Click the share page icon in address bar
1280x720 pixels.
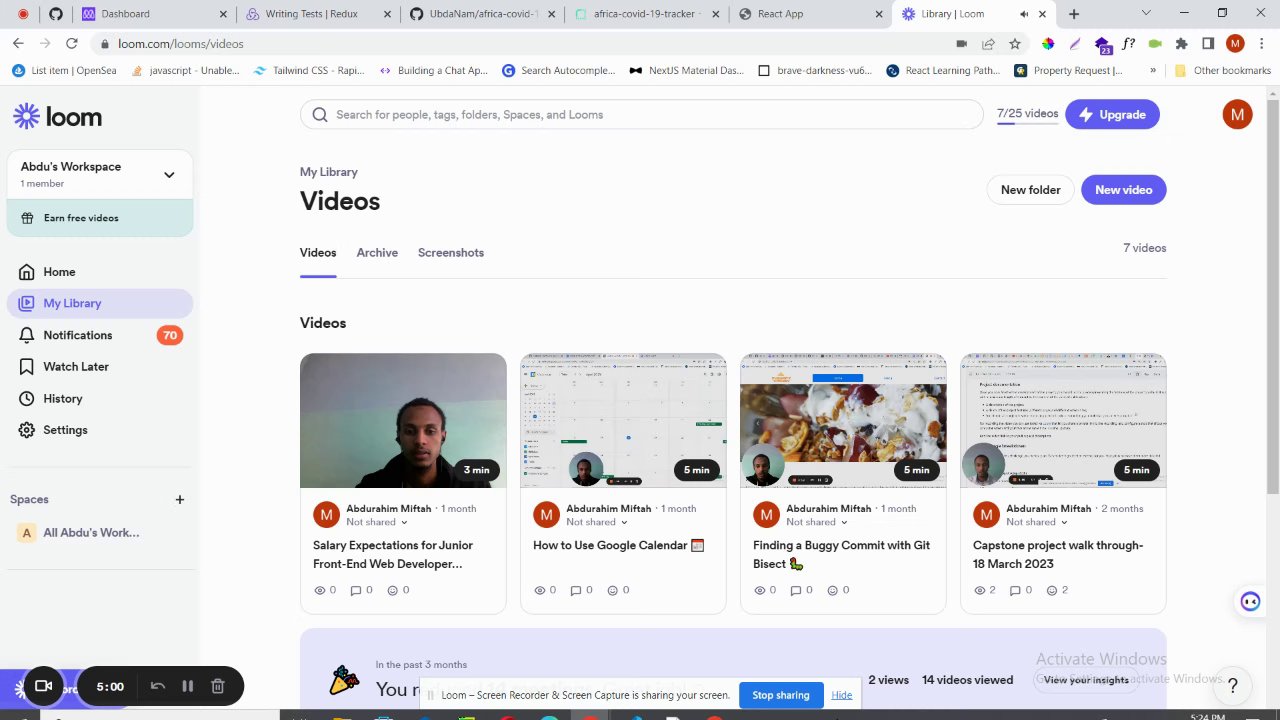tap(988, 44)
